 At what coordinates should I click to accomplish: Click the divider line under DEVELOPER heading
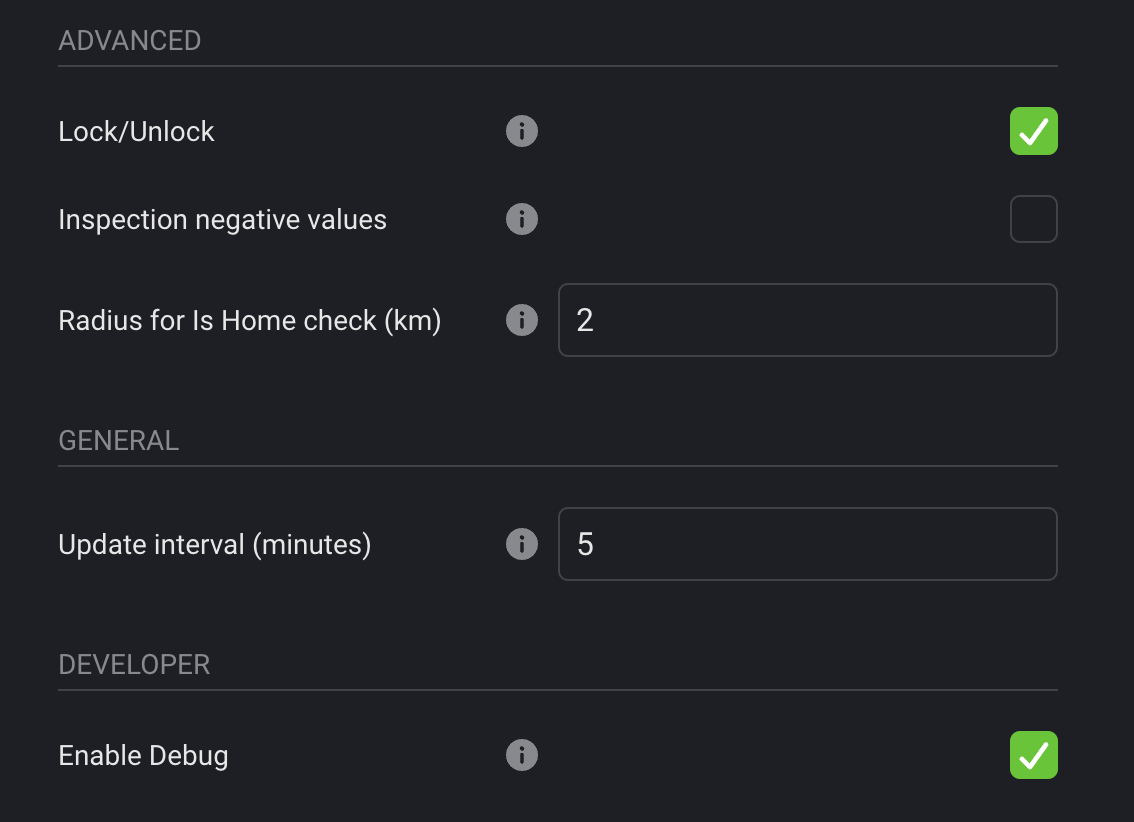coord(557,690)
